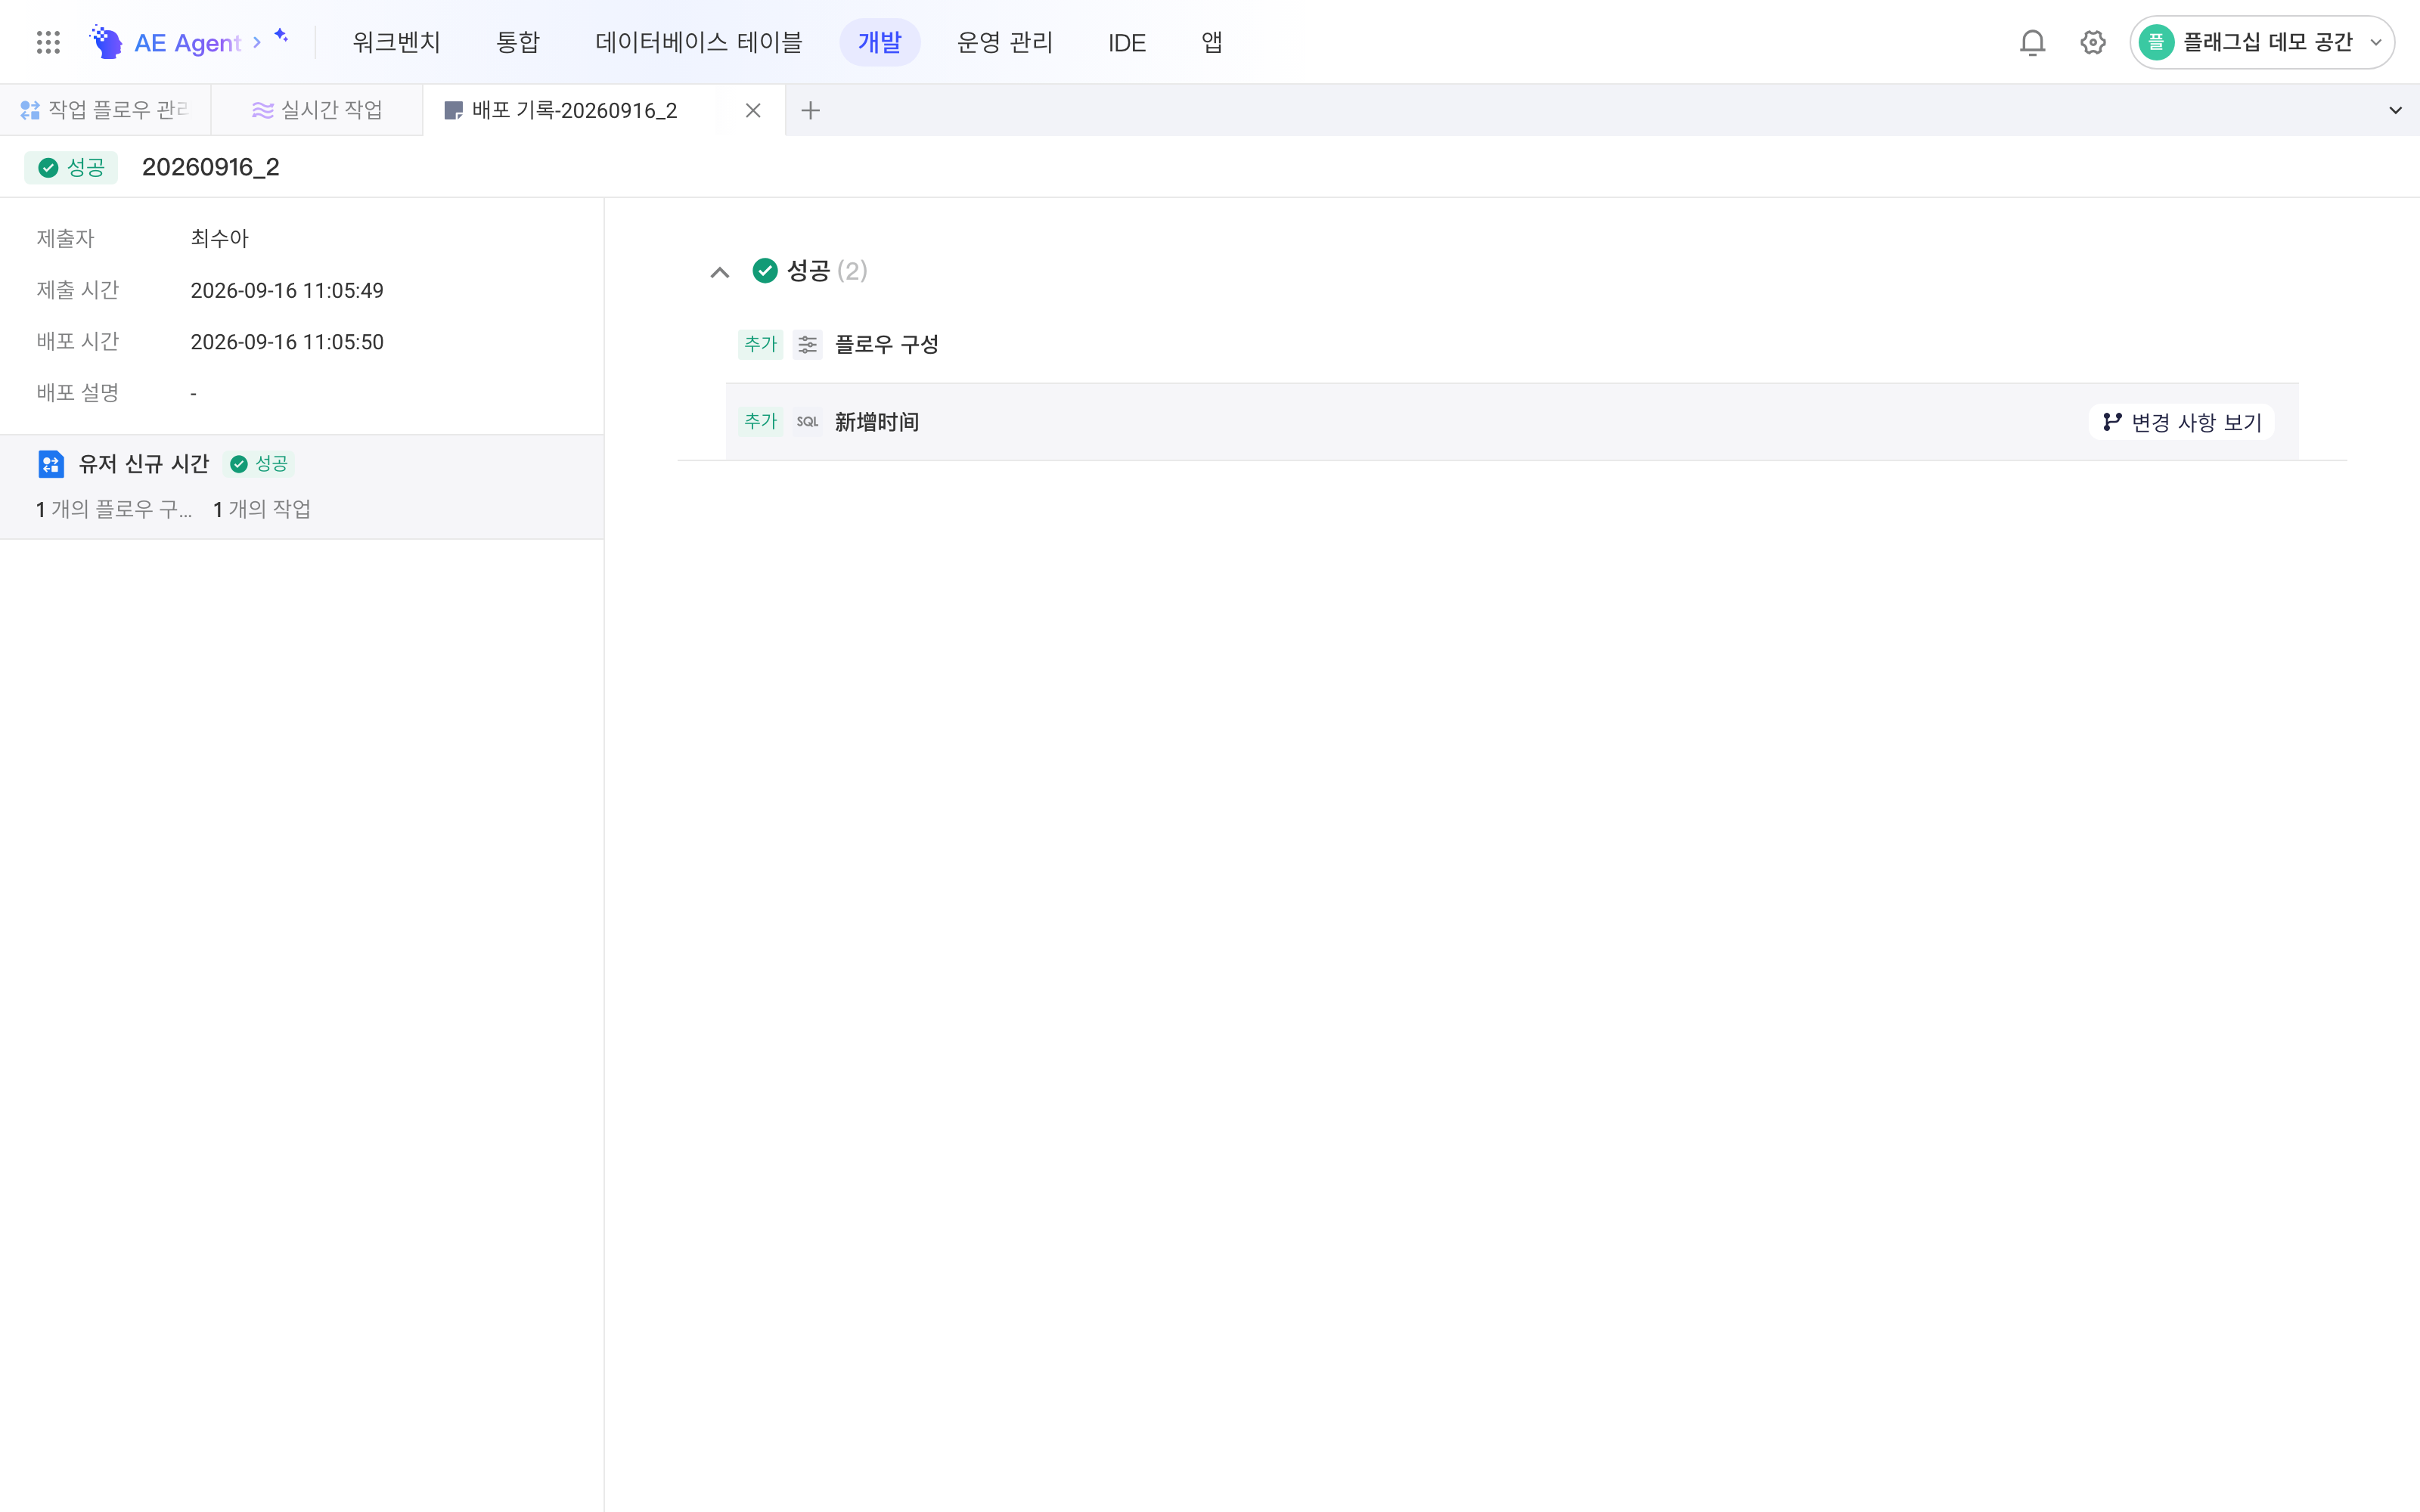2420x1512 pixels.
Task: Open 데이터베이스 테이블 menu
Action: 698,42
